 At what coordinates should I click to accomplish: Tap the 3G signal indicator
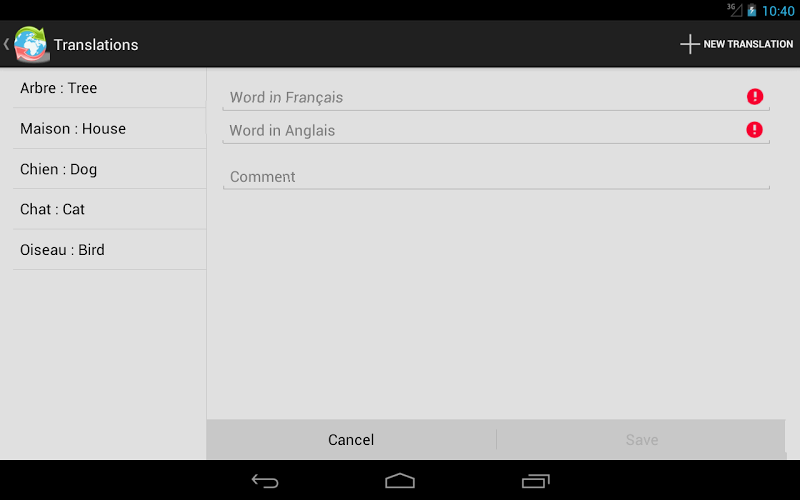(x=735, y=10)
